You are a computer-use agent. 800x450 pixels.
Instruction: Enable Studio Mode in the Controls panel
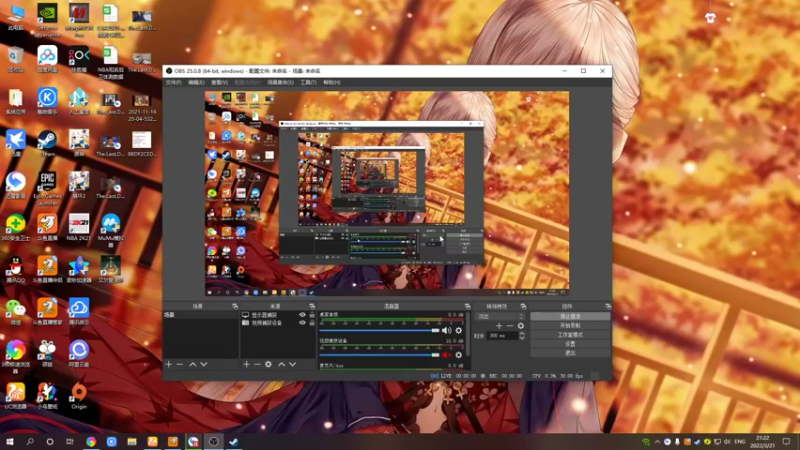(570, 335)
